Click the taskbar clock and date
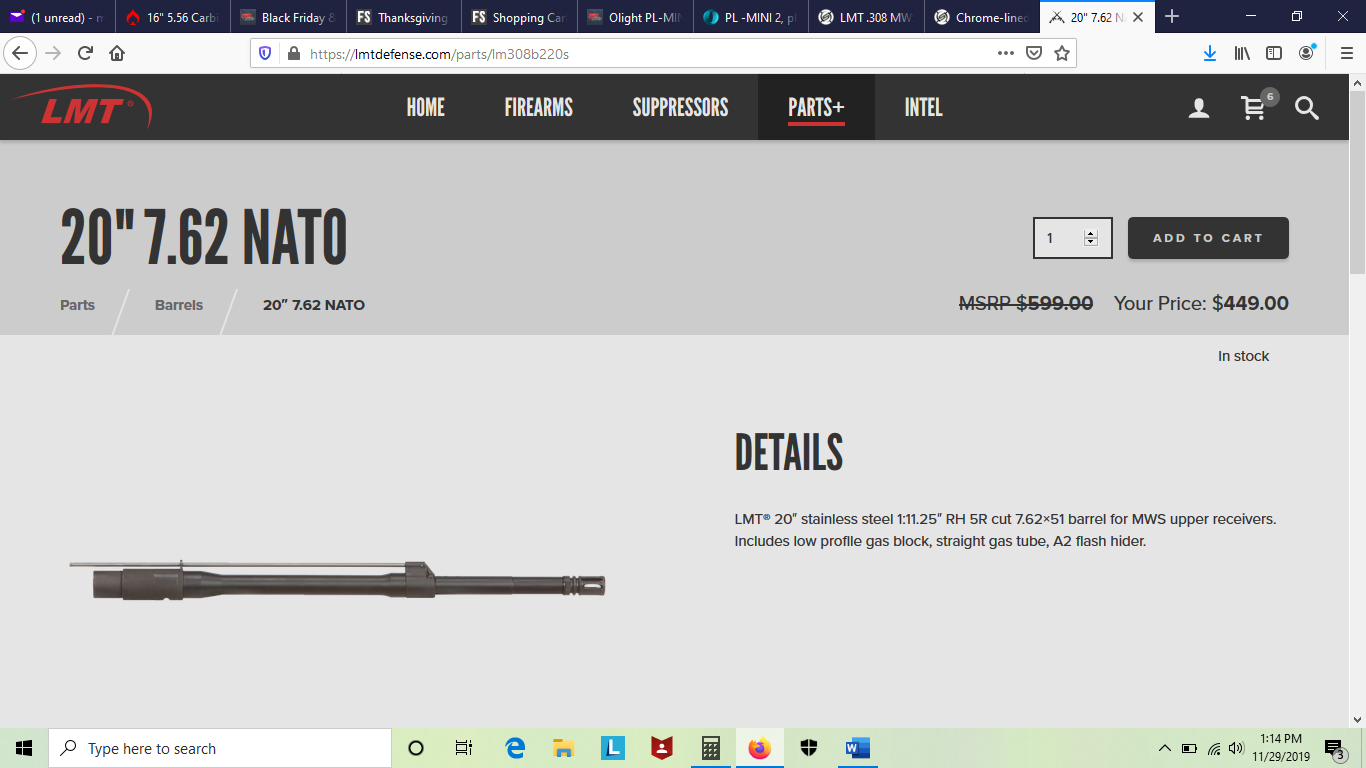 pos(1281,748)
